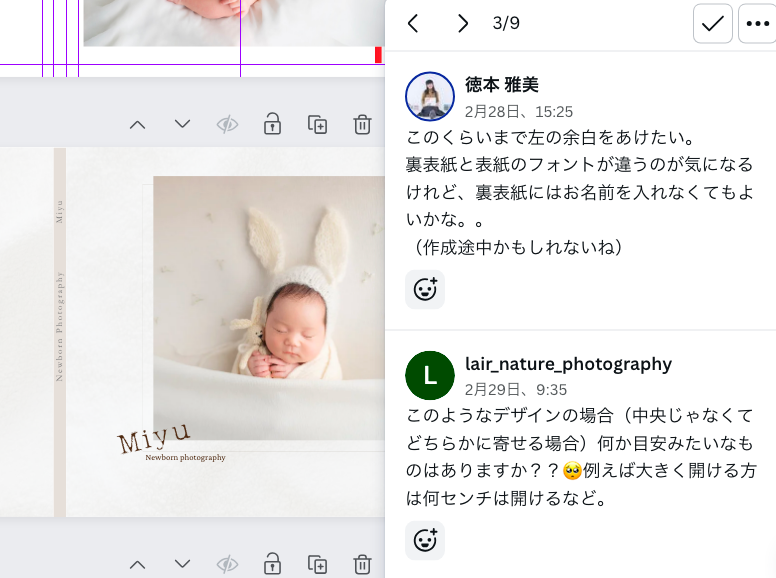Lock the lower page
776x578 pixels.
tap(272, 564)
